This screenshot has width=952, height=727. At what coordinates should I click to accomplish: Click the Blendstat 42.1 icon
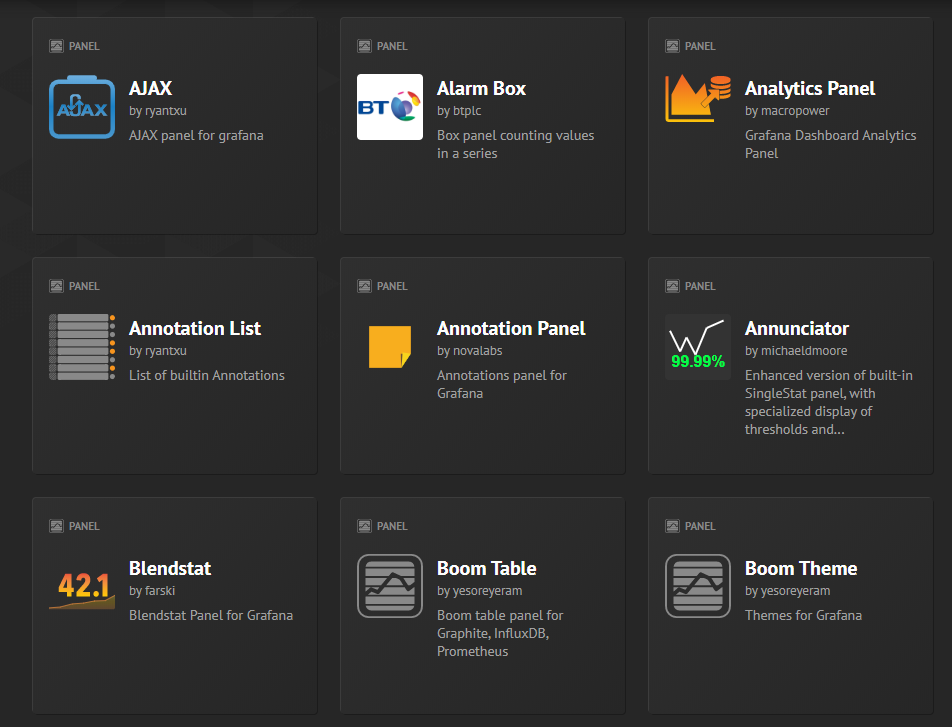pos(82,590)
